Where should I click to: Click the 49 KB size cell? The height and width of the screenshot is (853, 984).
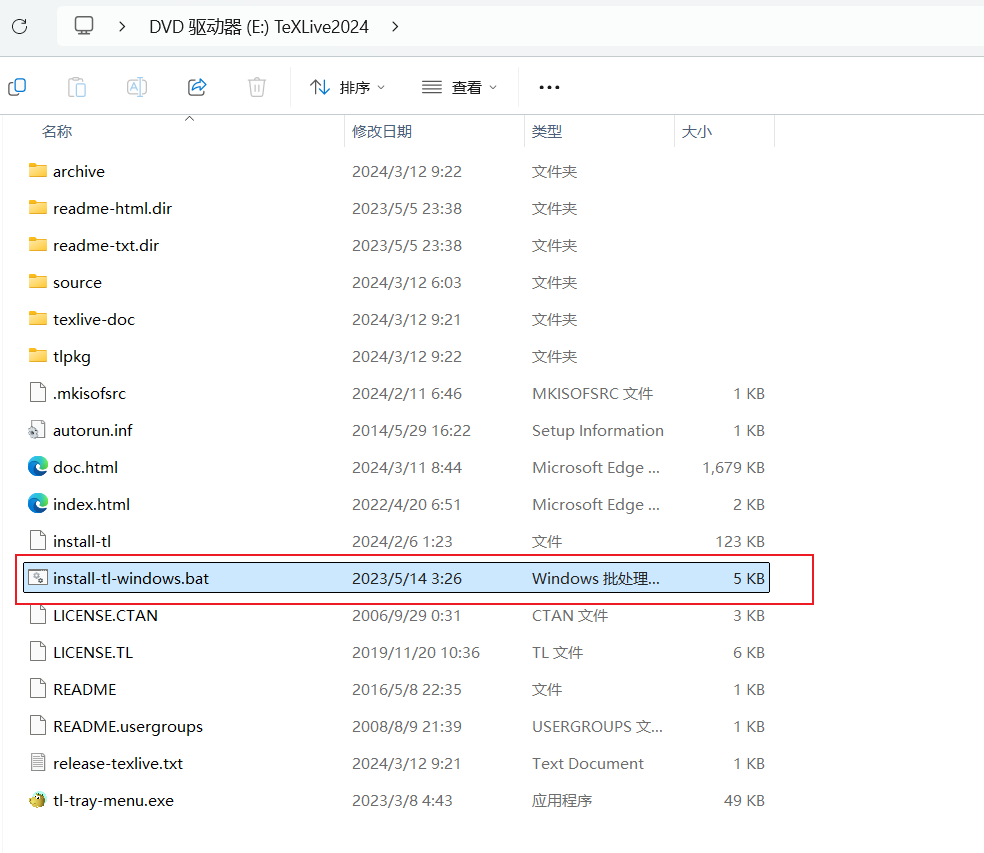pos(744,801)
